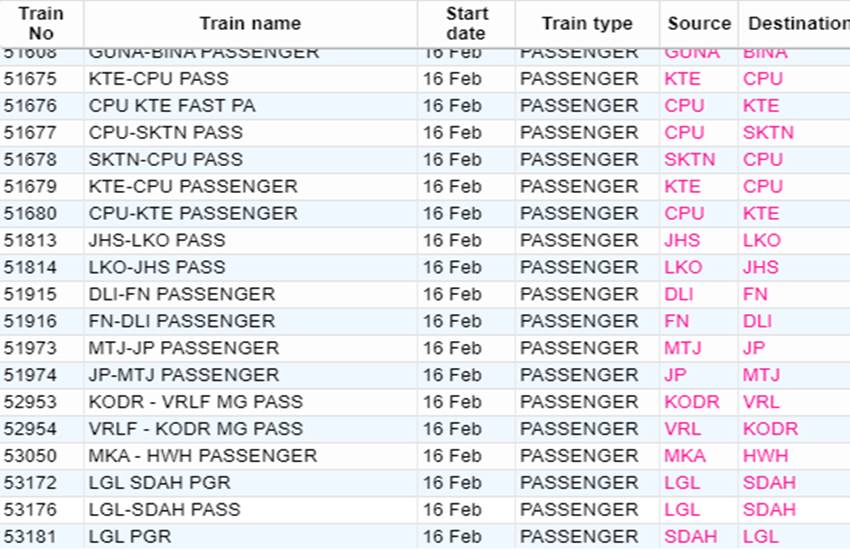This screenshot has width=850, height=550.
Task: Click the Source column header
Action: coord(699,23)
